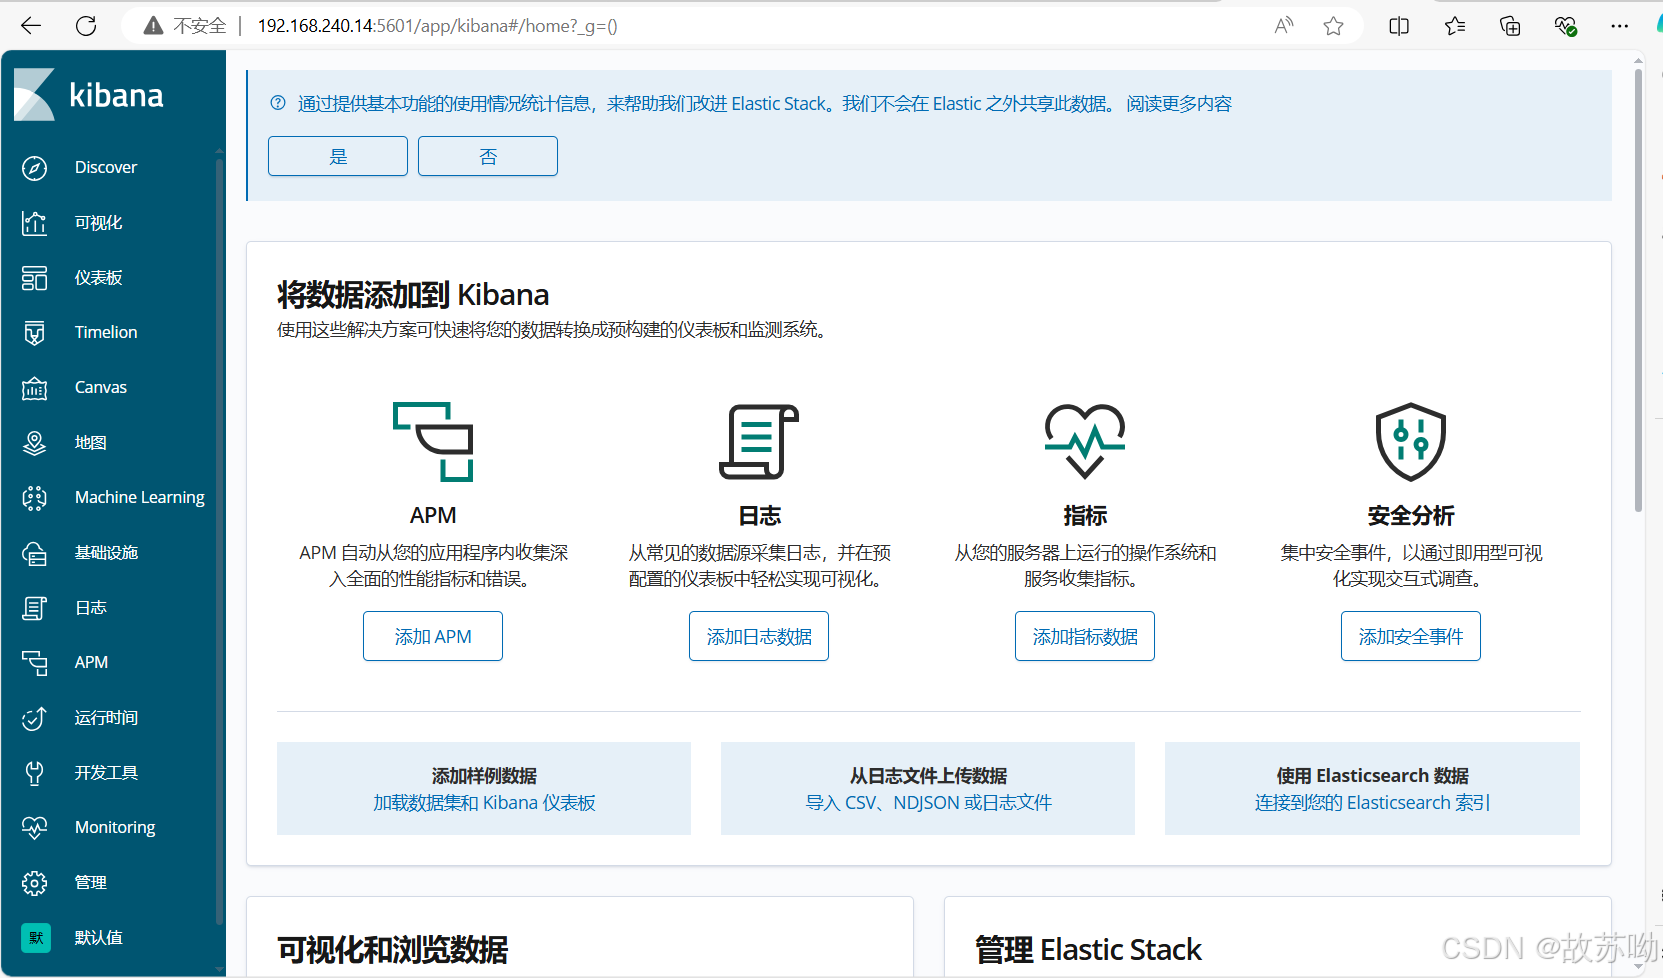The height and width of the screenshot is (978, 1663).
Task: Open the browser favorites list
Action: [x=1455, y=26]
